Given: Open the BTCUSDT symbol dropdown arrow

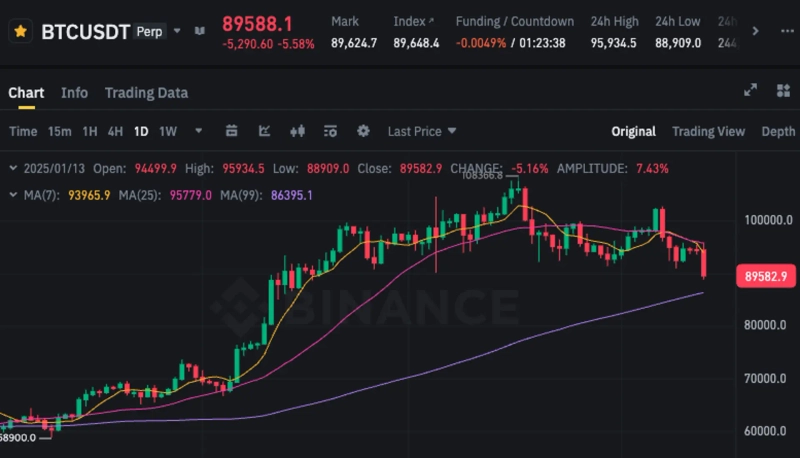Looking at the screenshot, I should pyautogui.click(x=178, y=31).
